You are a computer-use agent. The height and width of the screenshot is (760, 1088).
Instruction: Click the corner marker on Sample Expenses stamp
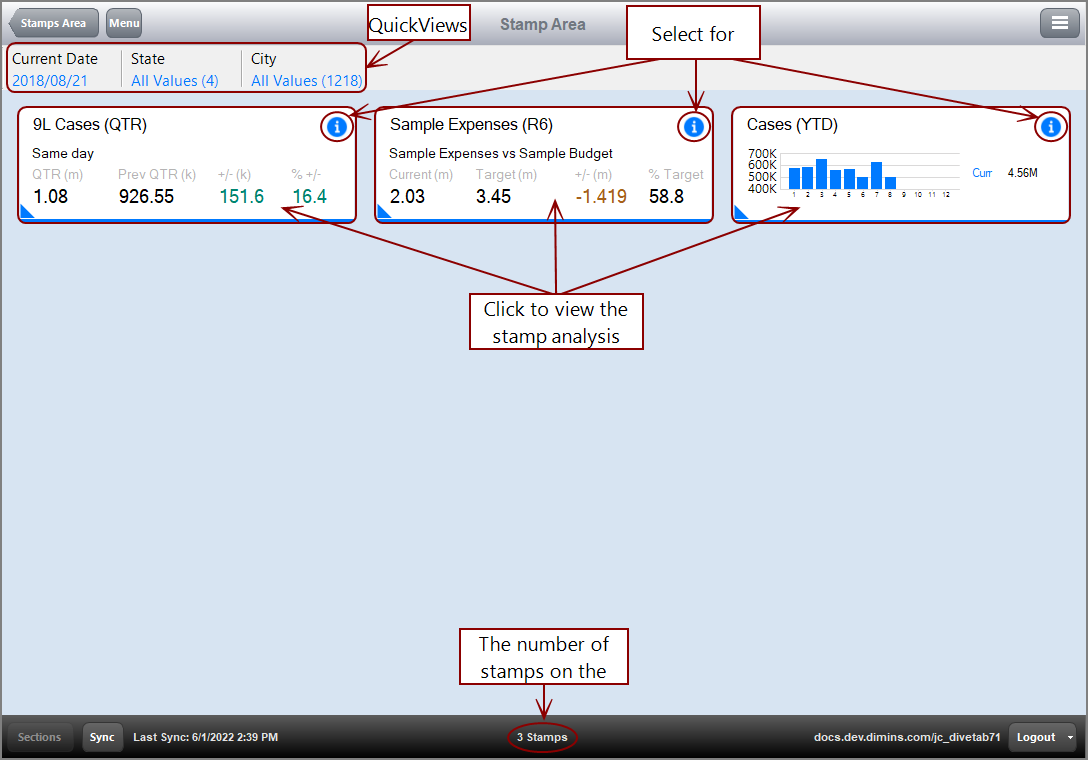(x=383, y=211)
